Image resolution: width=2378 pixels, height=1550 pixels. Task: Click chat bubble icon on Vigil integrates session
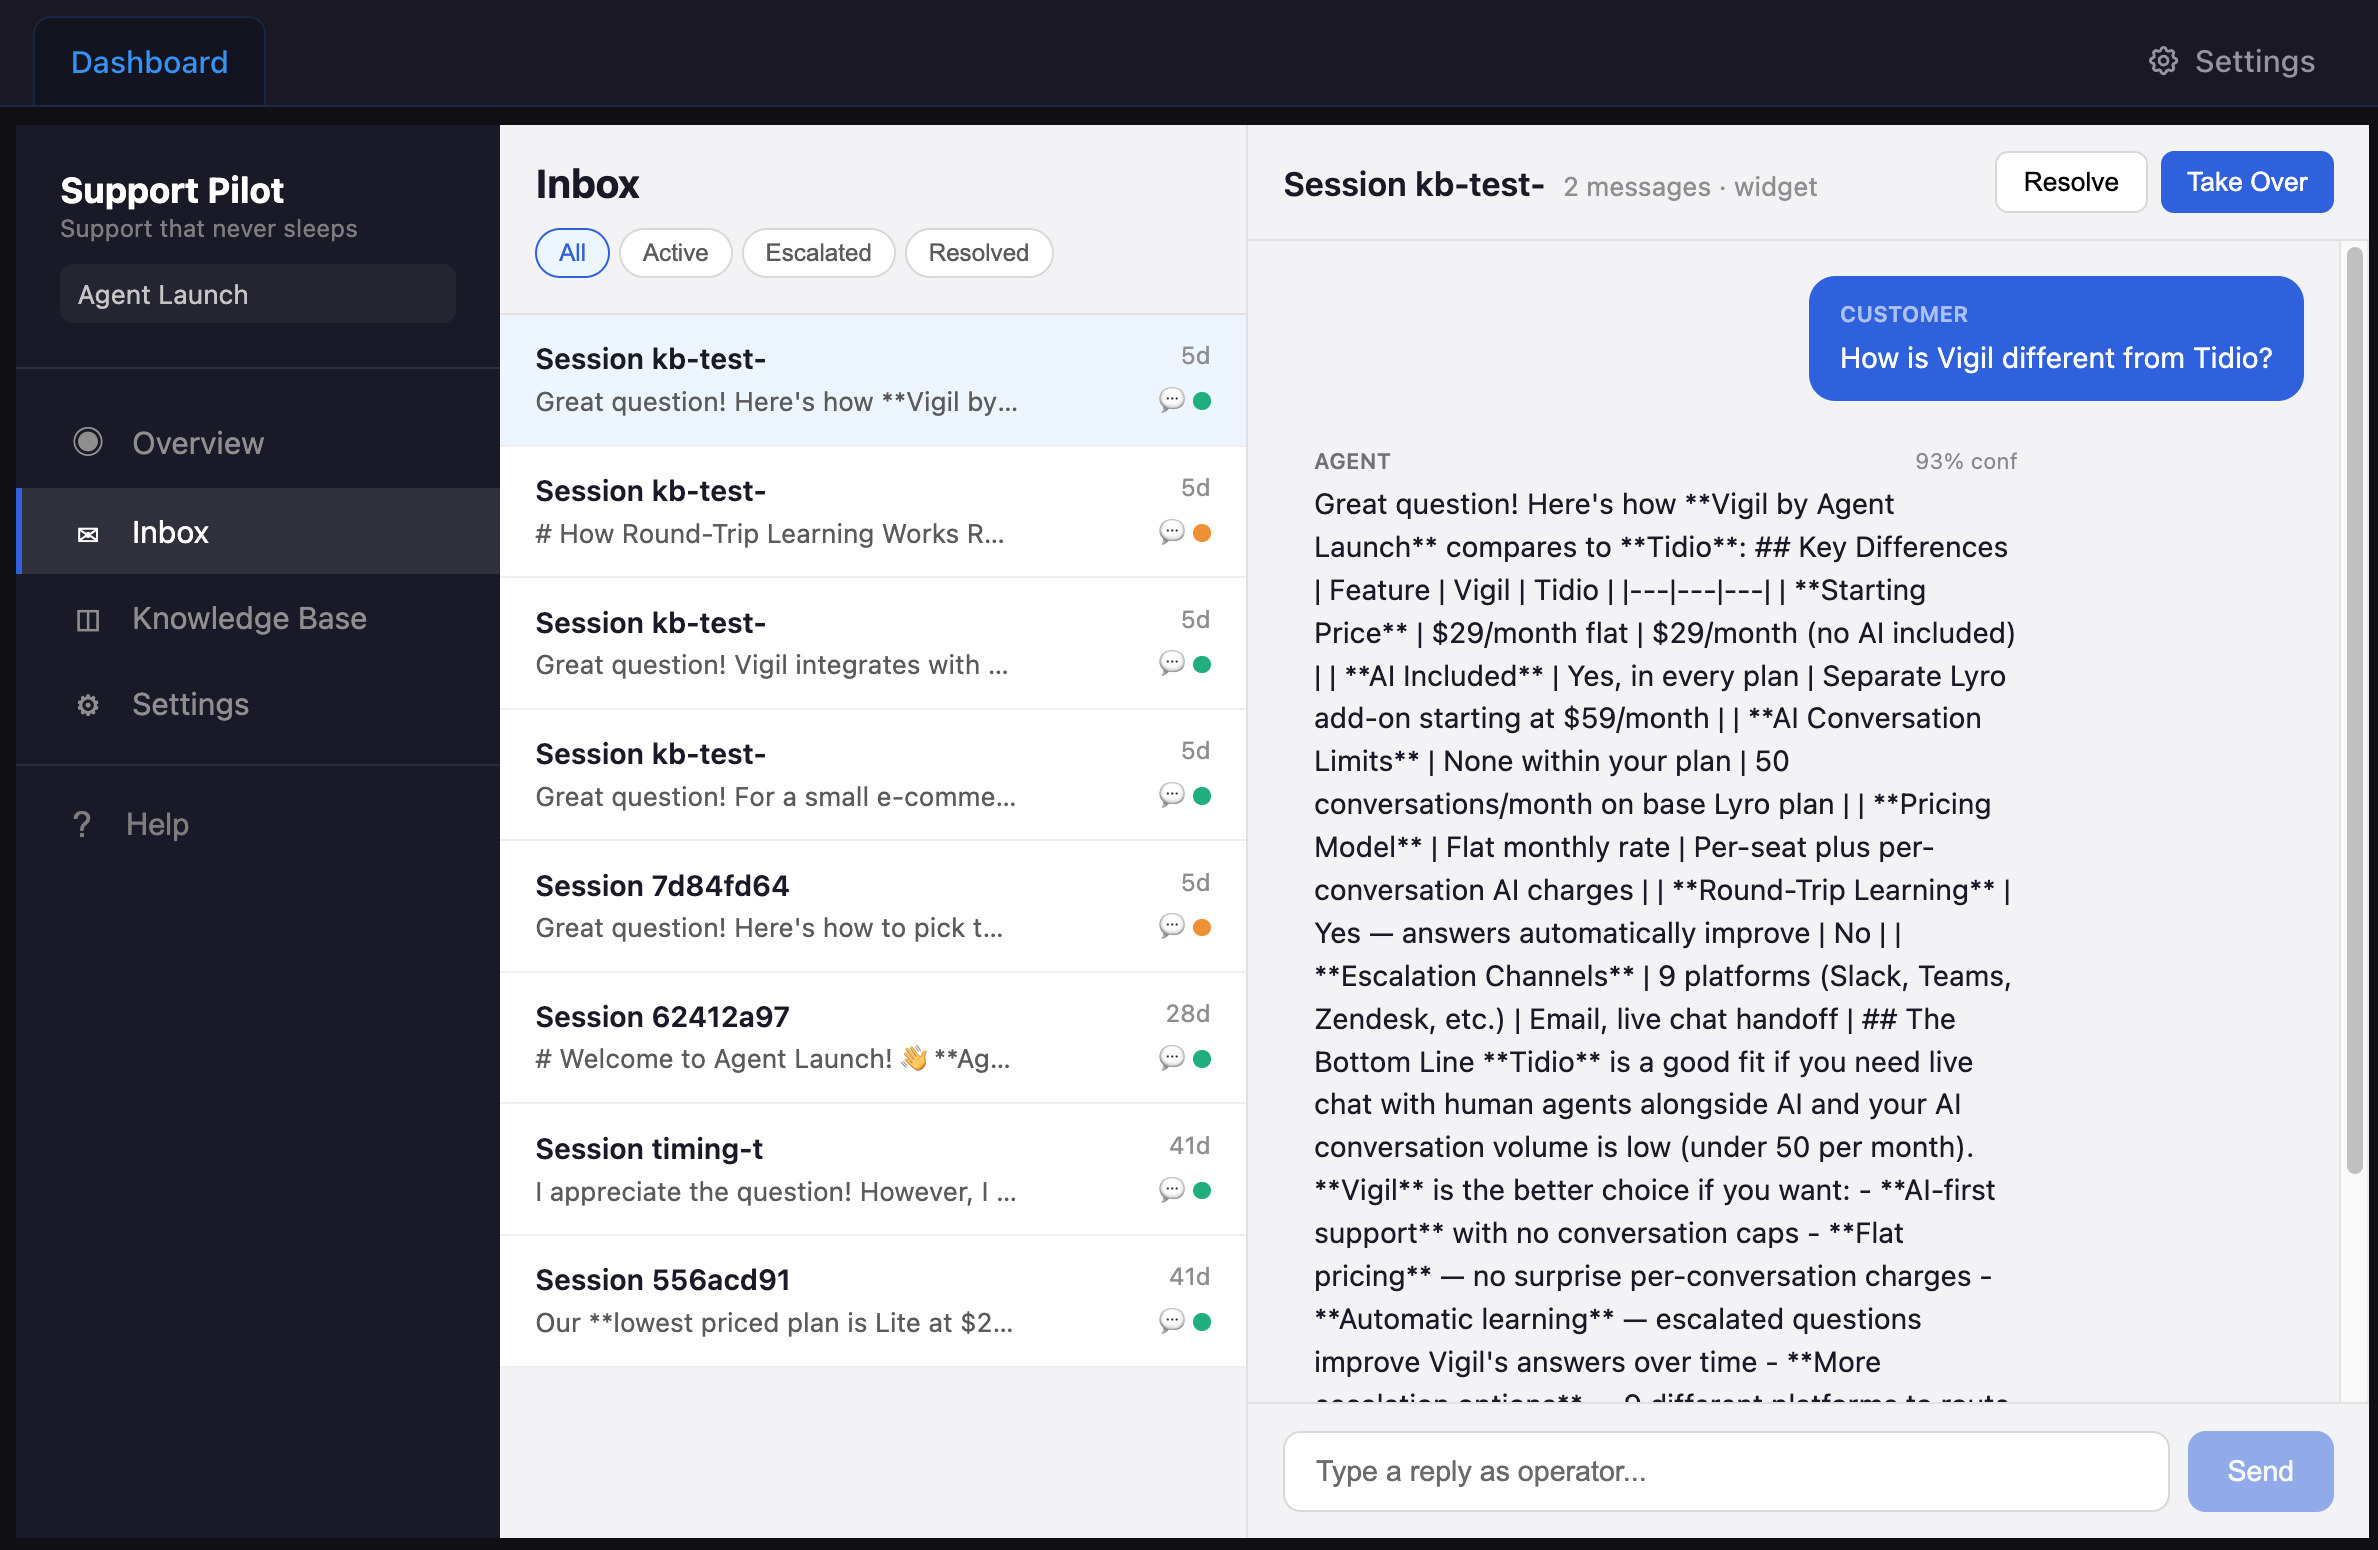1172,663
